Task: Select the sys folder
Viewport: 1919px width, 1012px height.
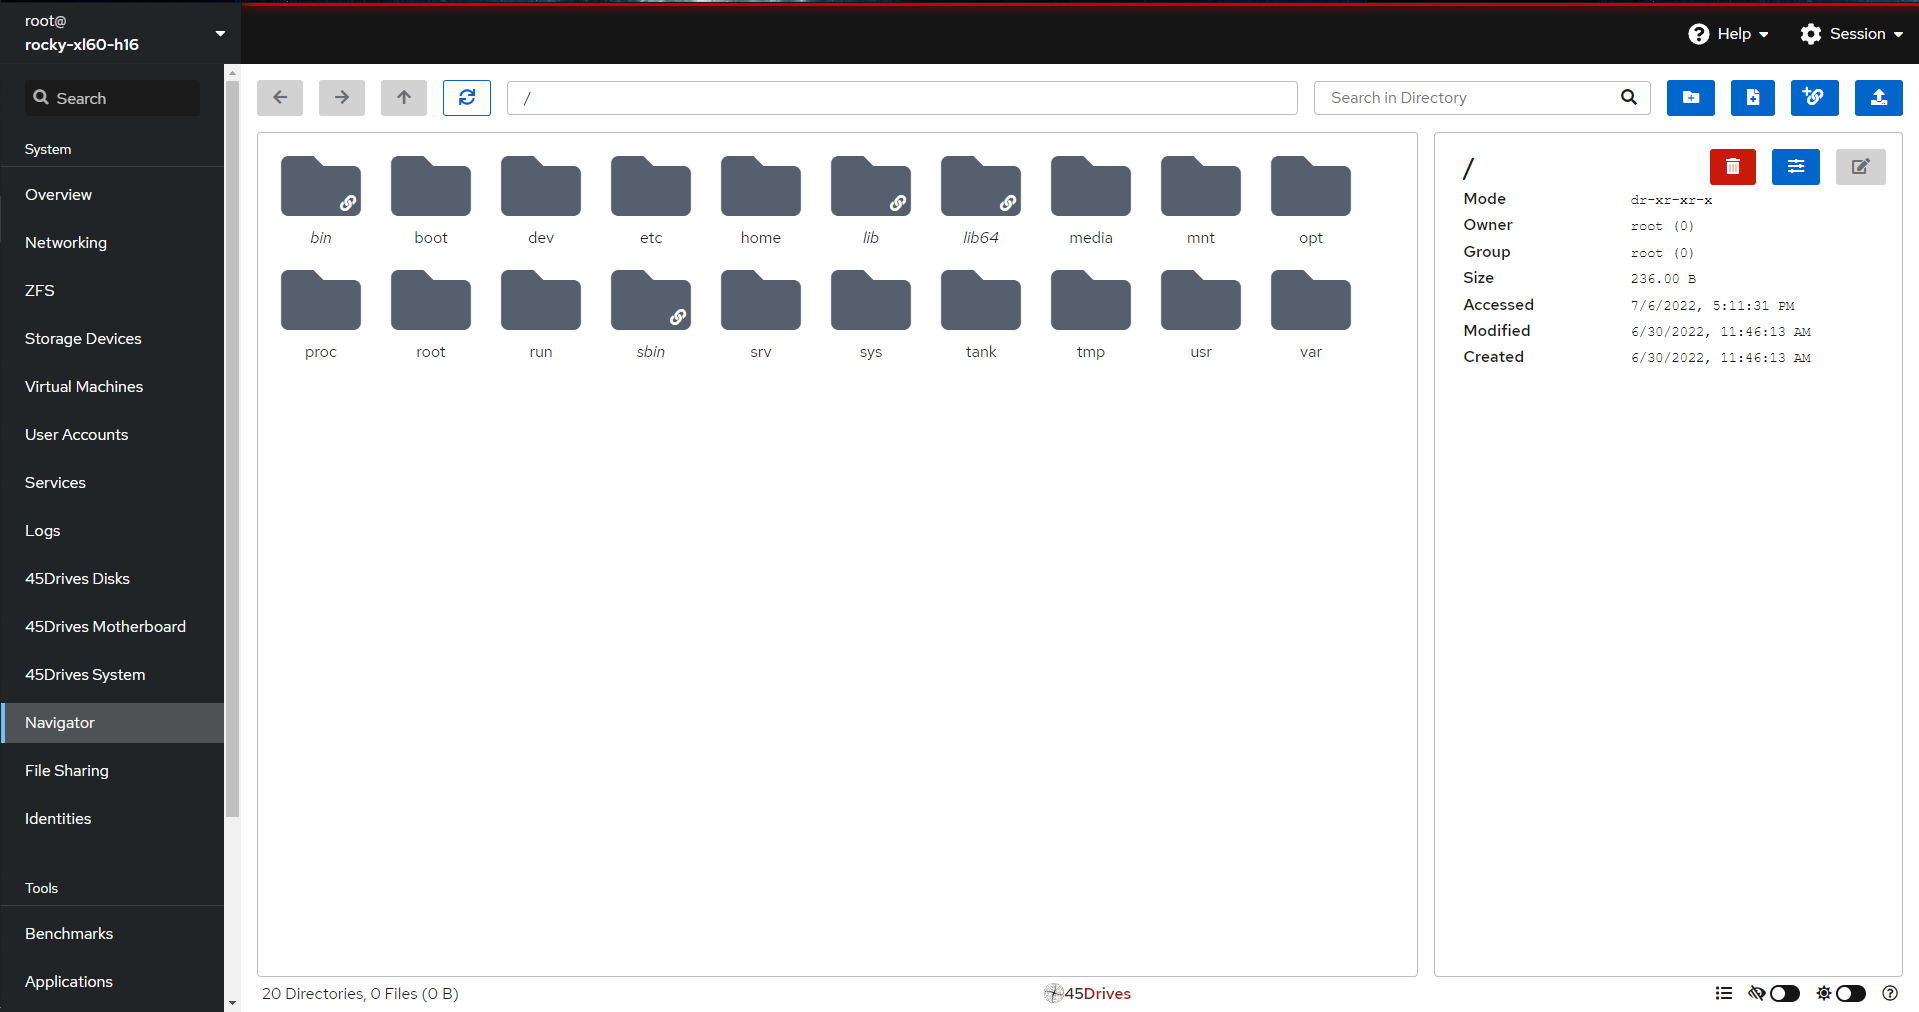Action: click(871, 314)
